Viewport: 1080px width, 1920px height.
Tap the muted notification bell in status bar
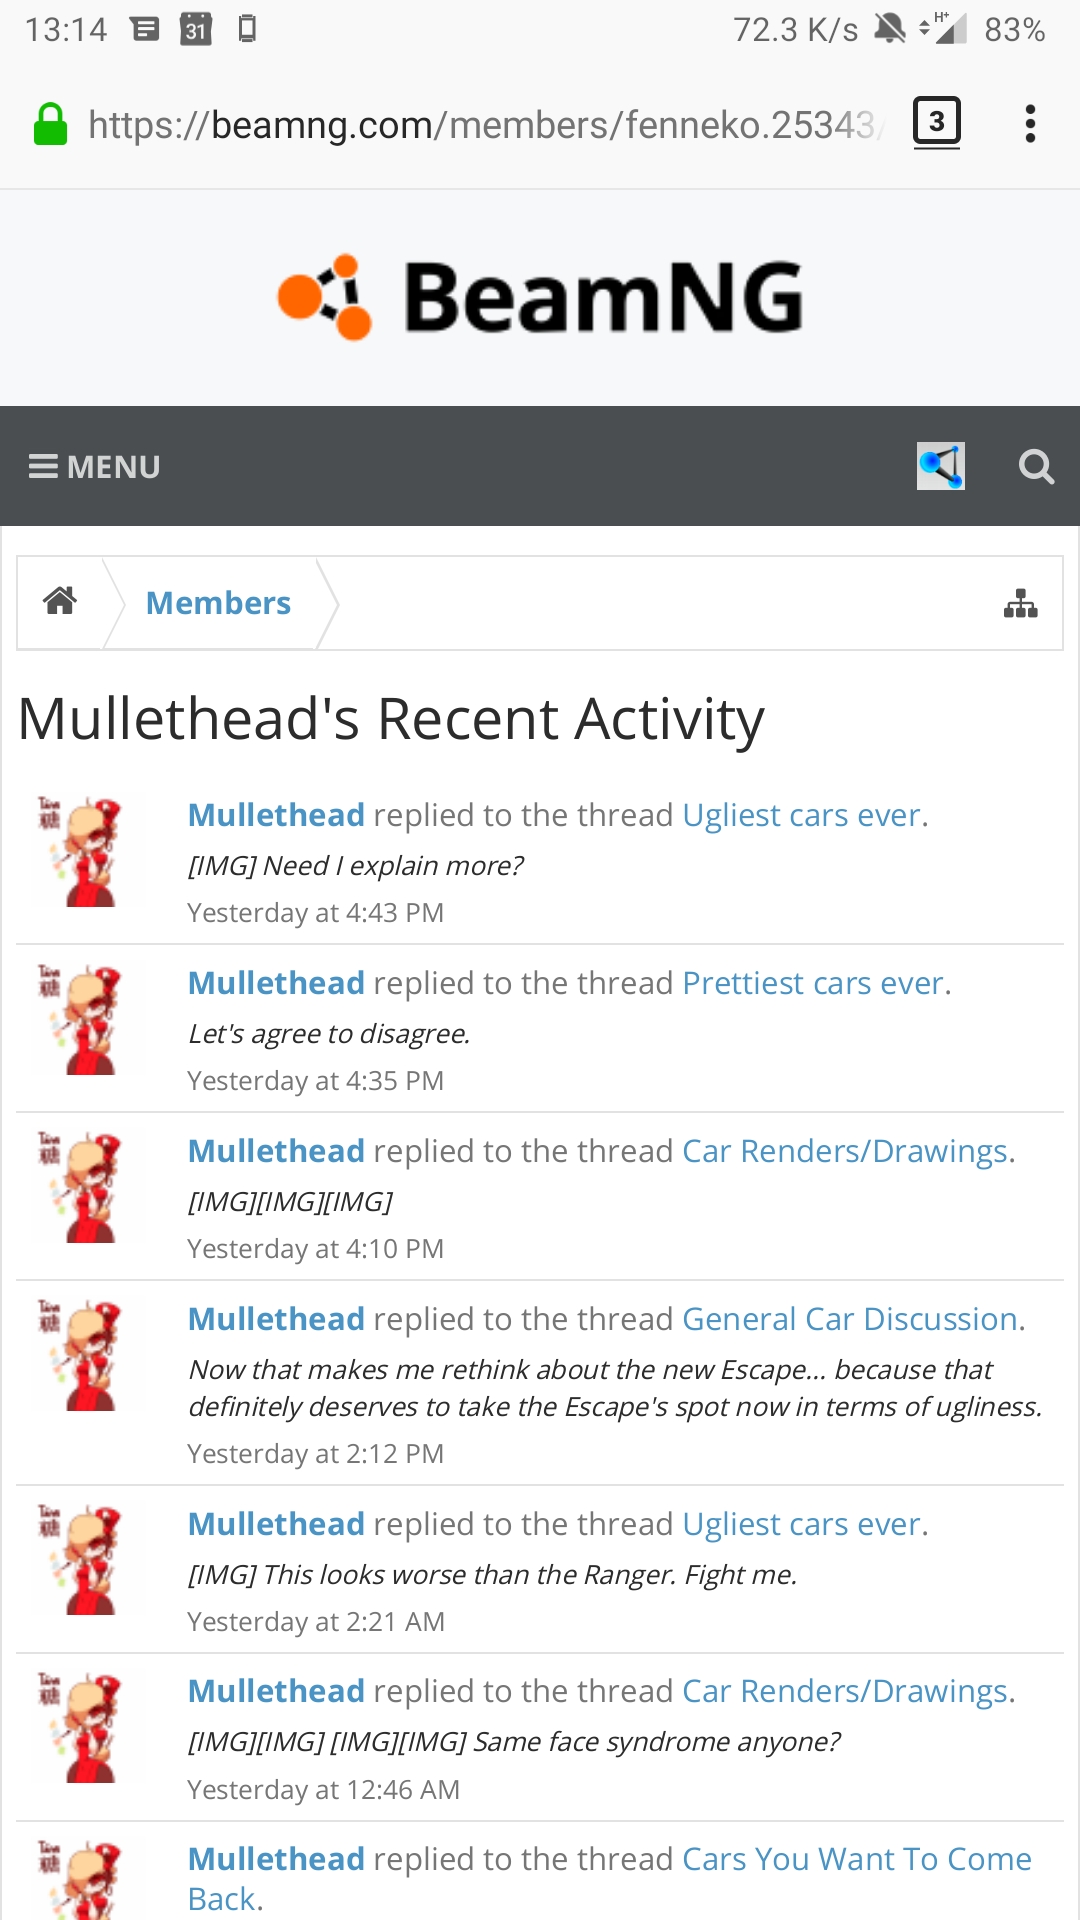(x=889, y=28)
